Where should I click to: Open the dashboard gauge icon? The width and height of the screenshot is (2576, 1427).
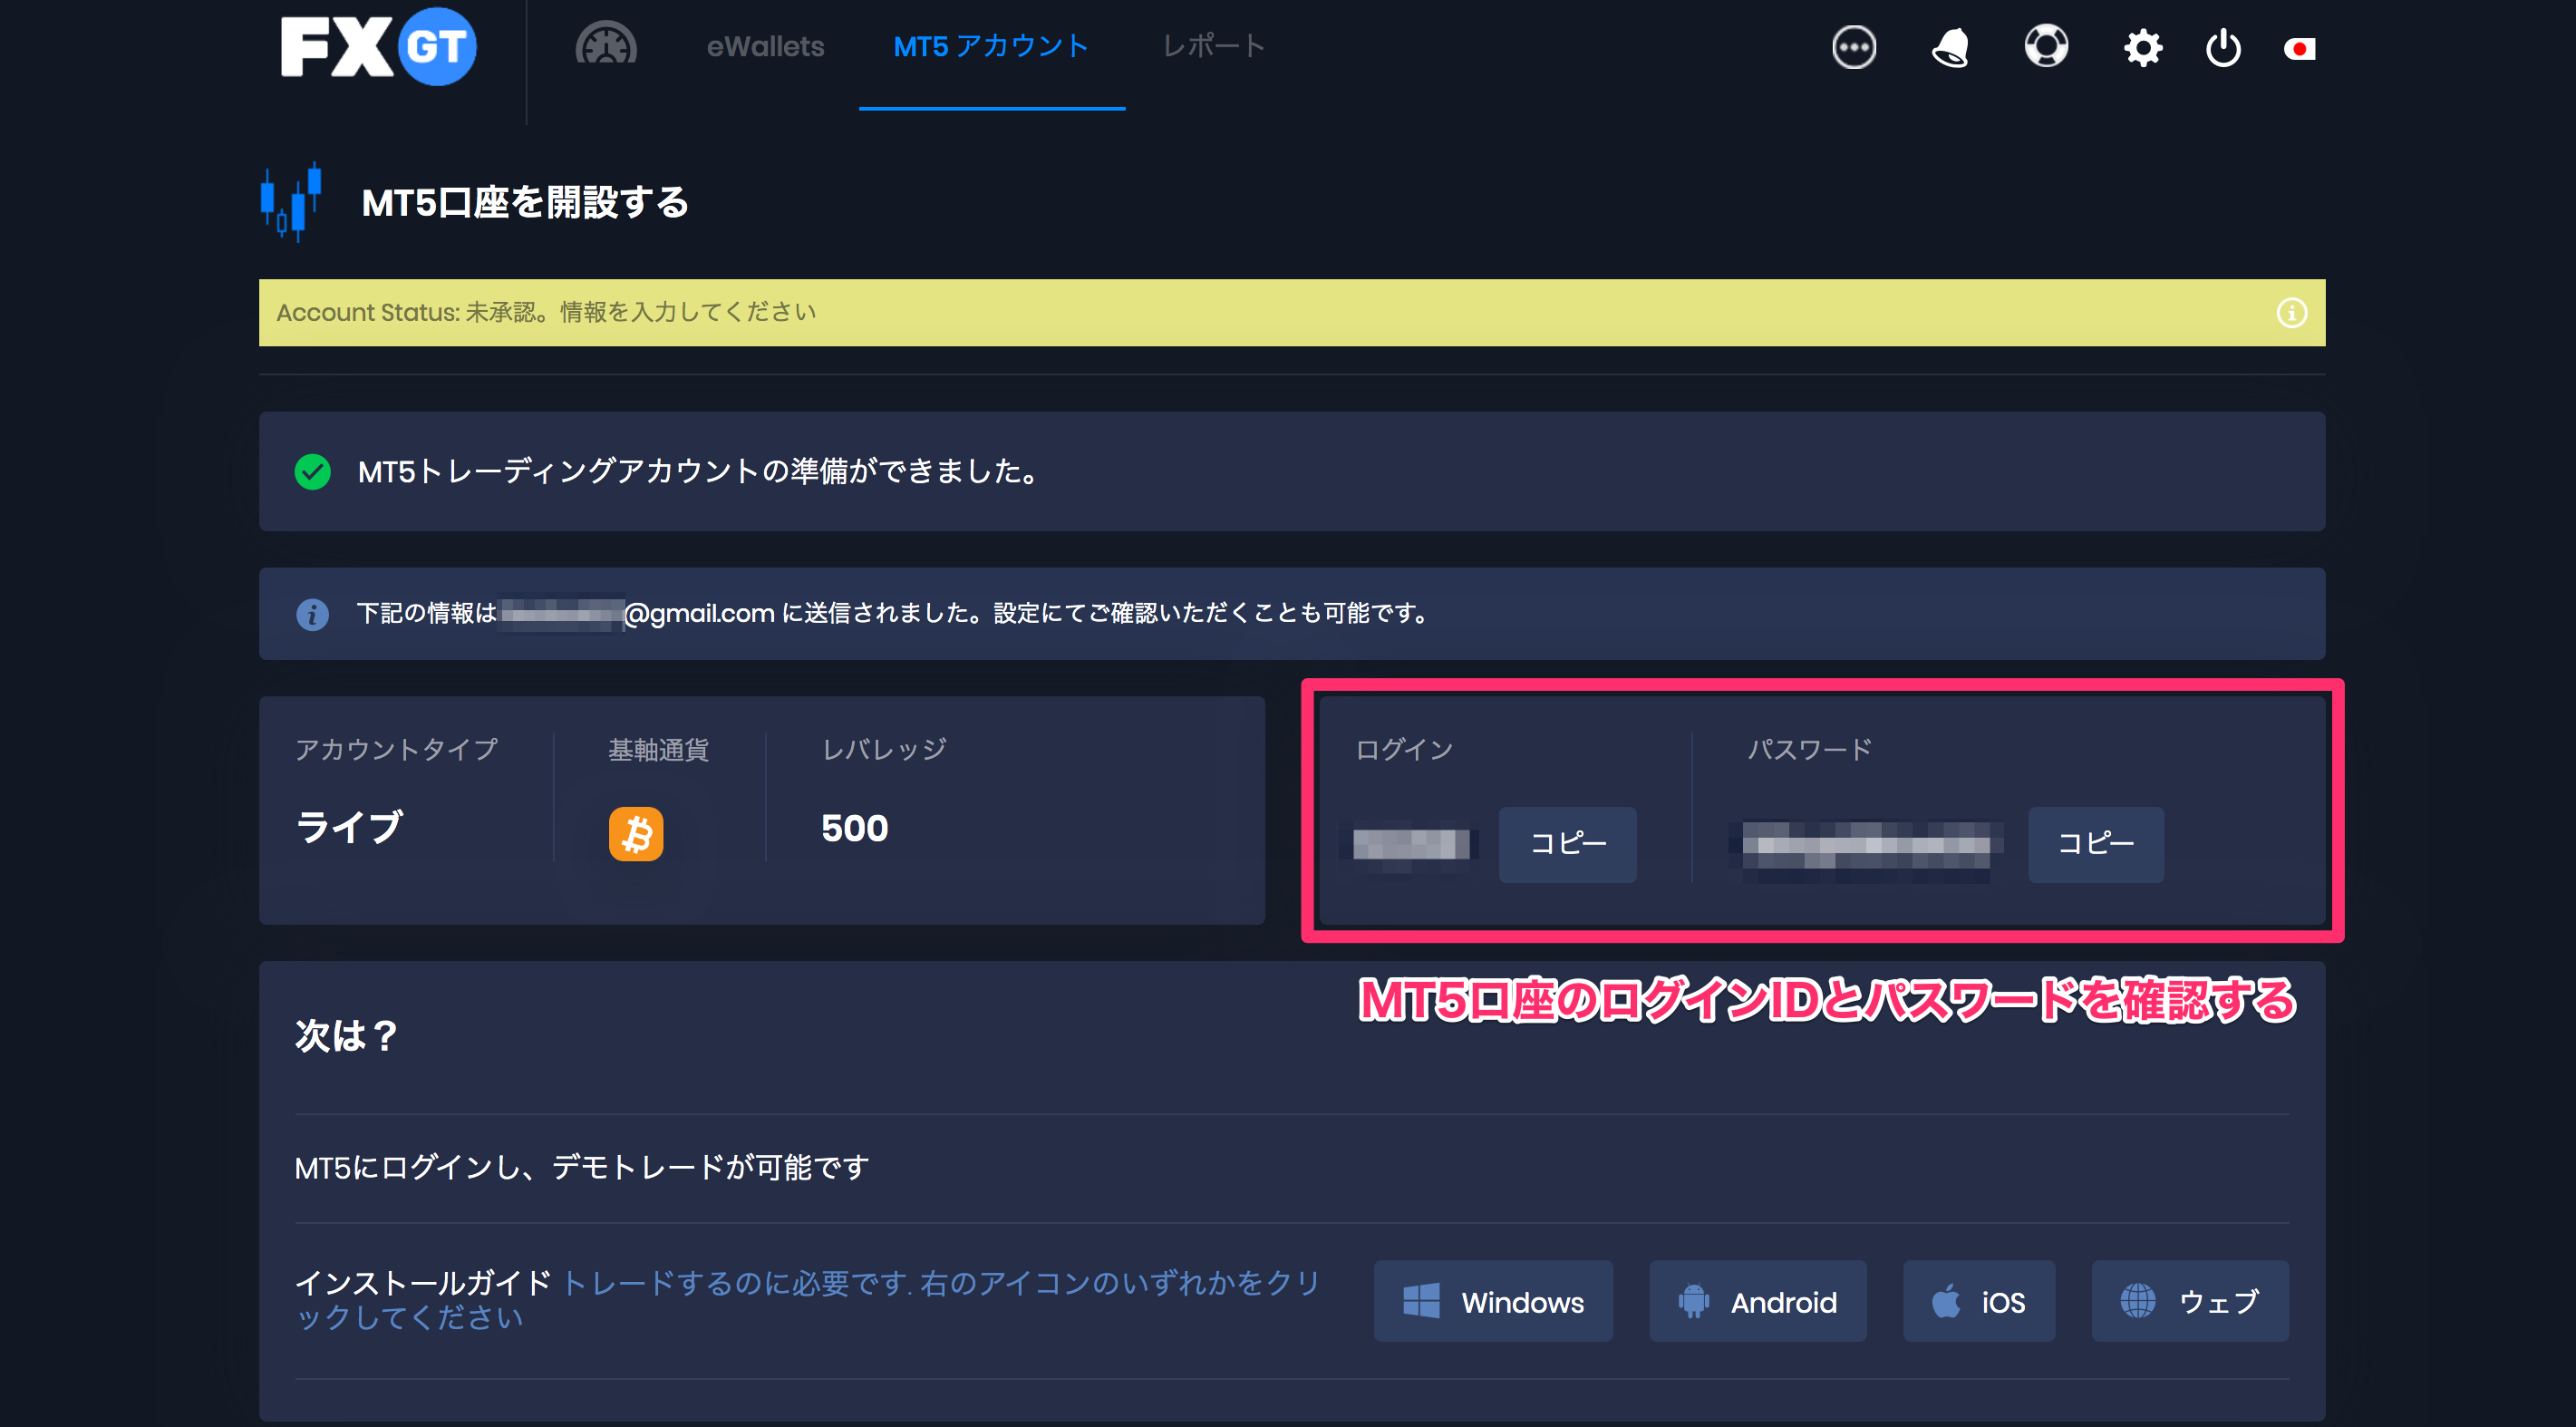(606, 44)
